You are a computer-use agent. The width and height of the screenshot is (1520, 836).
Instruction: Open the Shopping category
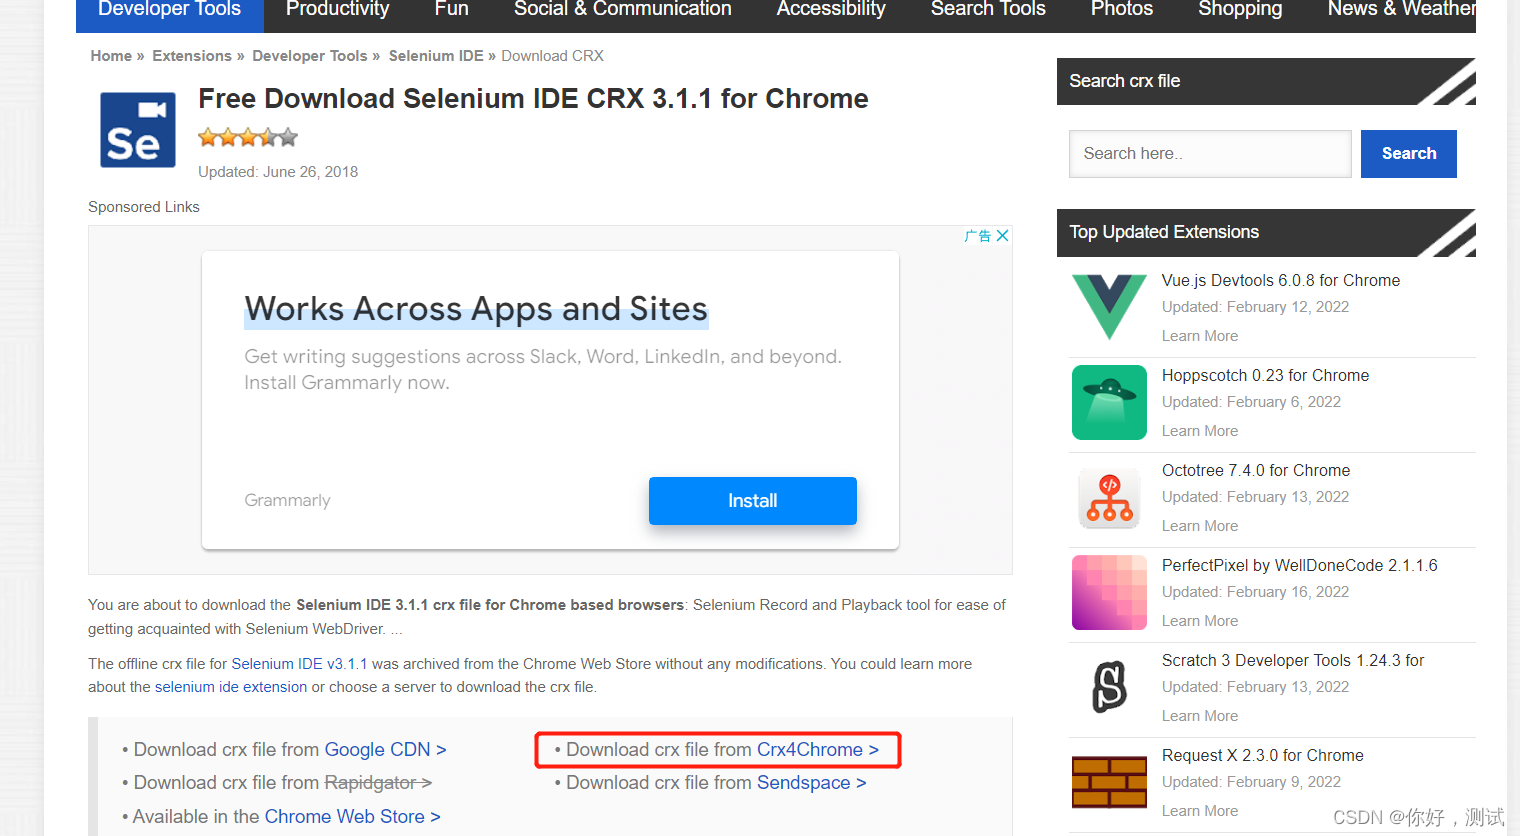pos(1240,10)
